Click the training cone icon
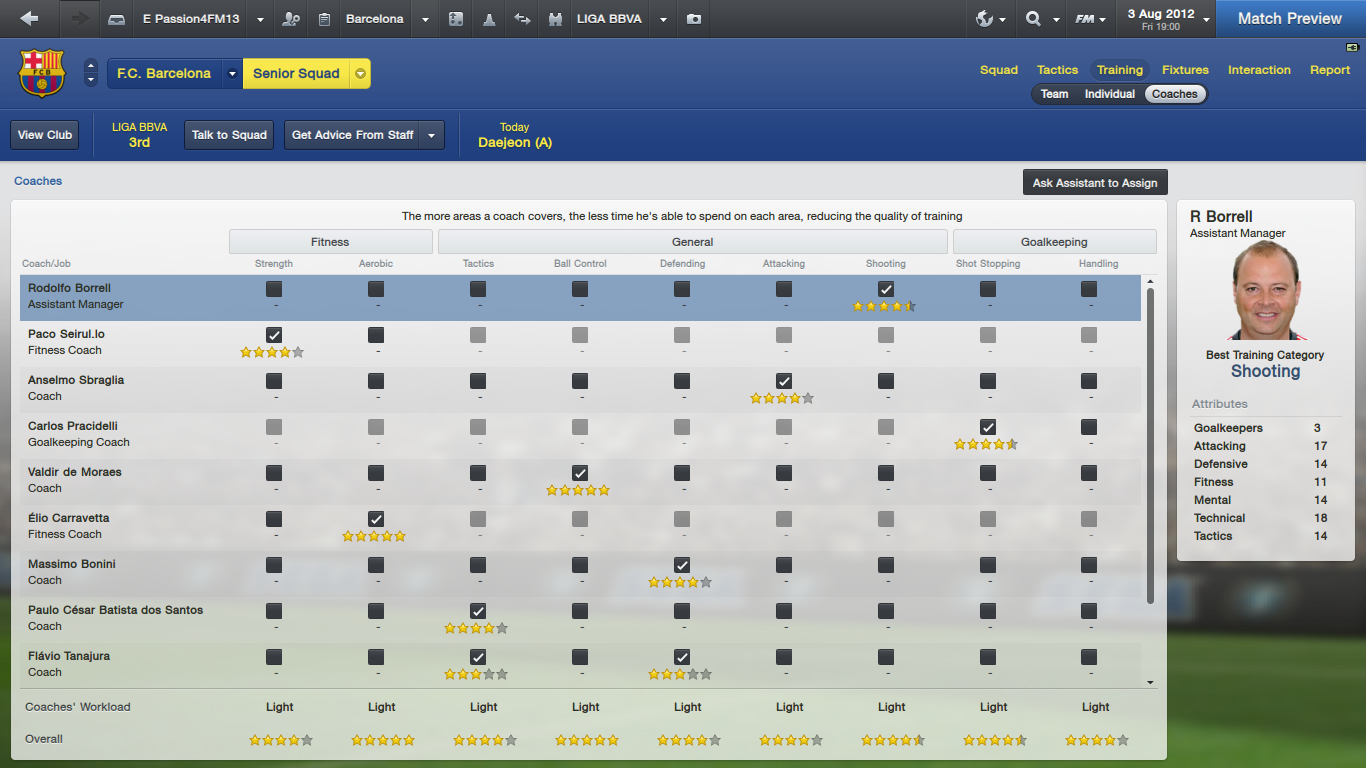 (488, 19)
